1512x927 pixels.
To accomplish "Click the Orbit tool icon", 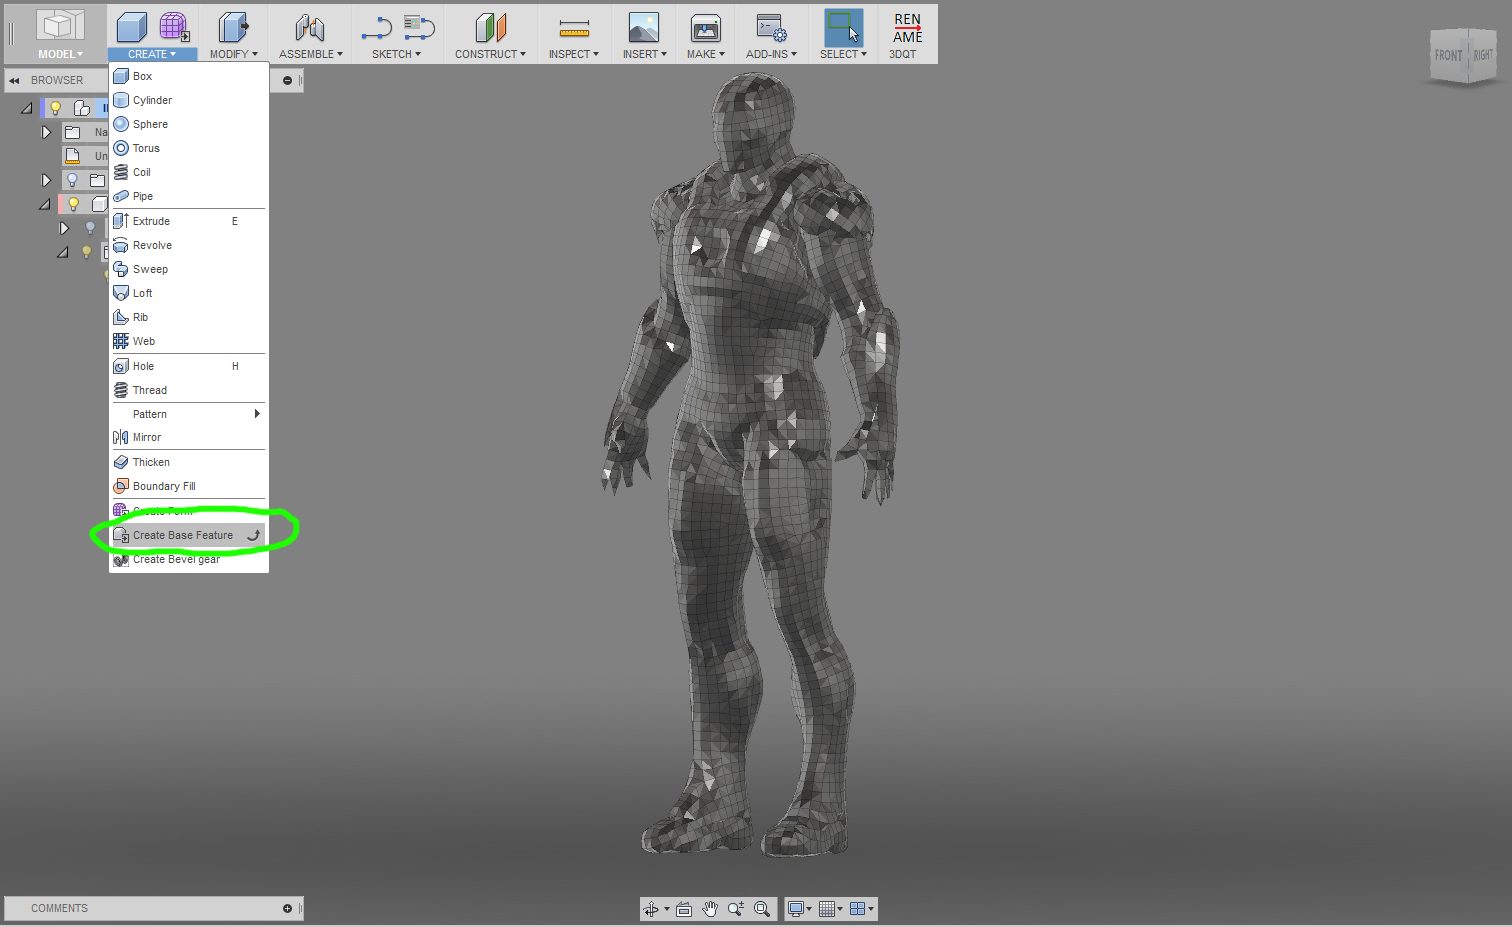I will click(x=651, y=909).
